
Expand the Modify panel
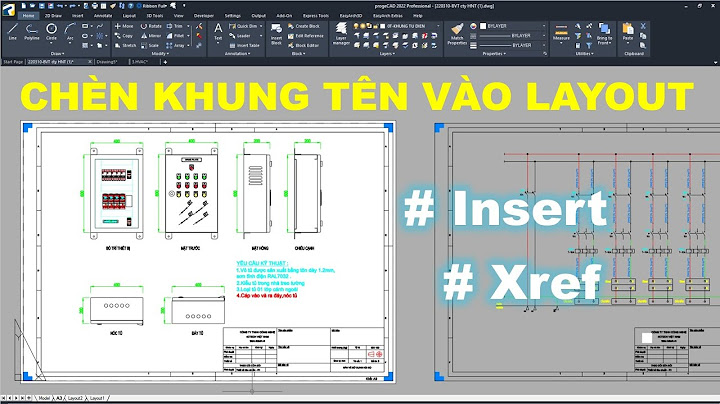159,54
